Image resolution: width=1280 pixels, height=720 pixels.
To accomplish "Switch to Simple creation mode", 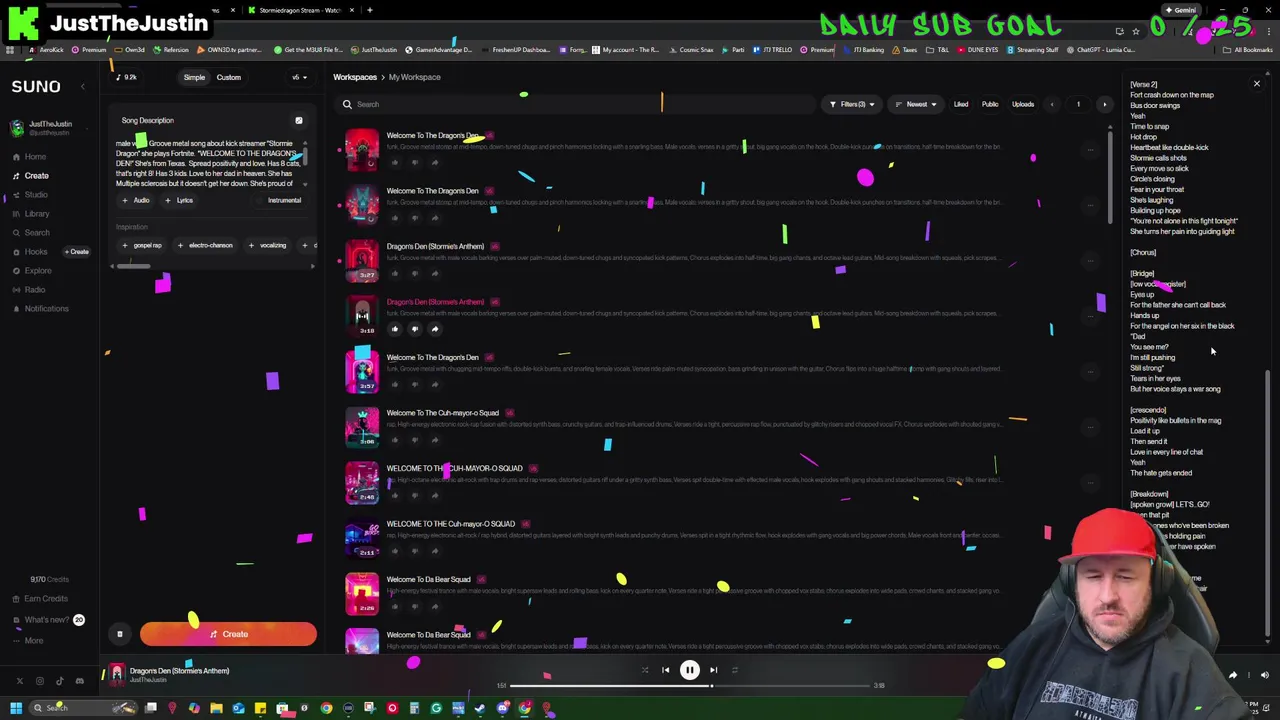I will tap(194, 77).
